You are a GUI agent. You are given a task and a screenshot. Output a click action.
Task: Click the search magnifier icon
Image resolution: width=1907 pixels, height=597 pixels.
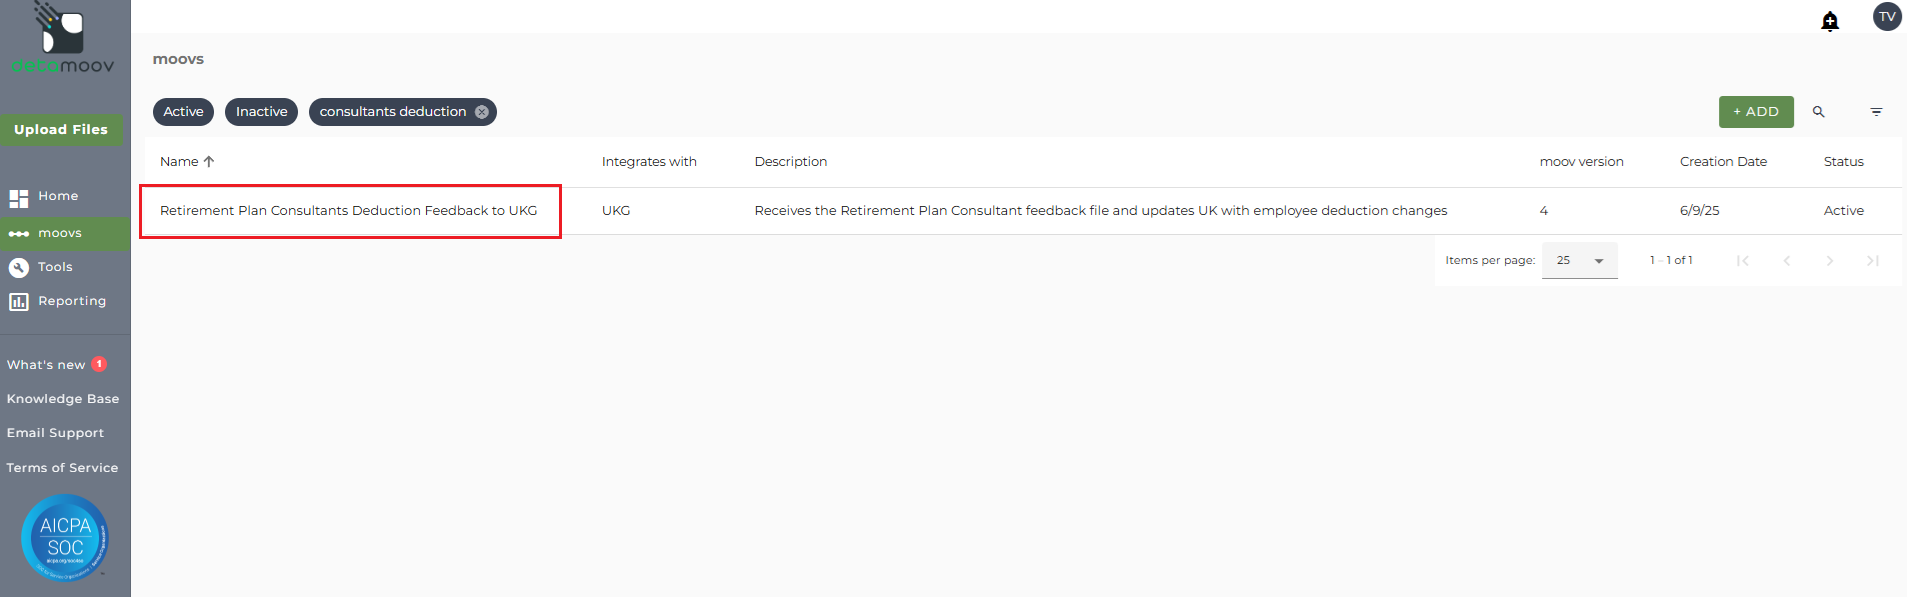(1819, 112)
